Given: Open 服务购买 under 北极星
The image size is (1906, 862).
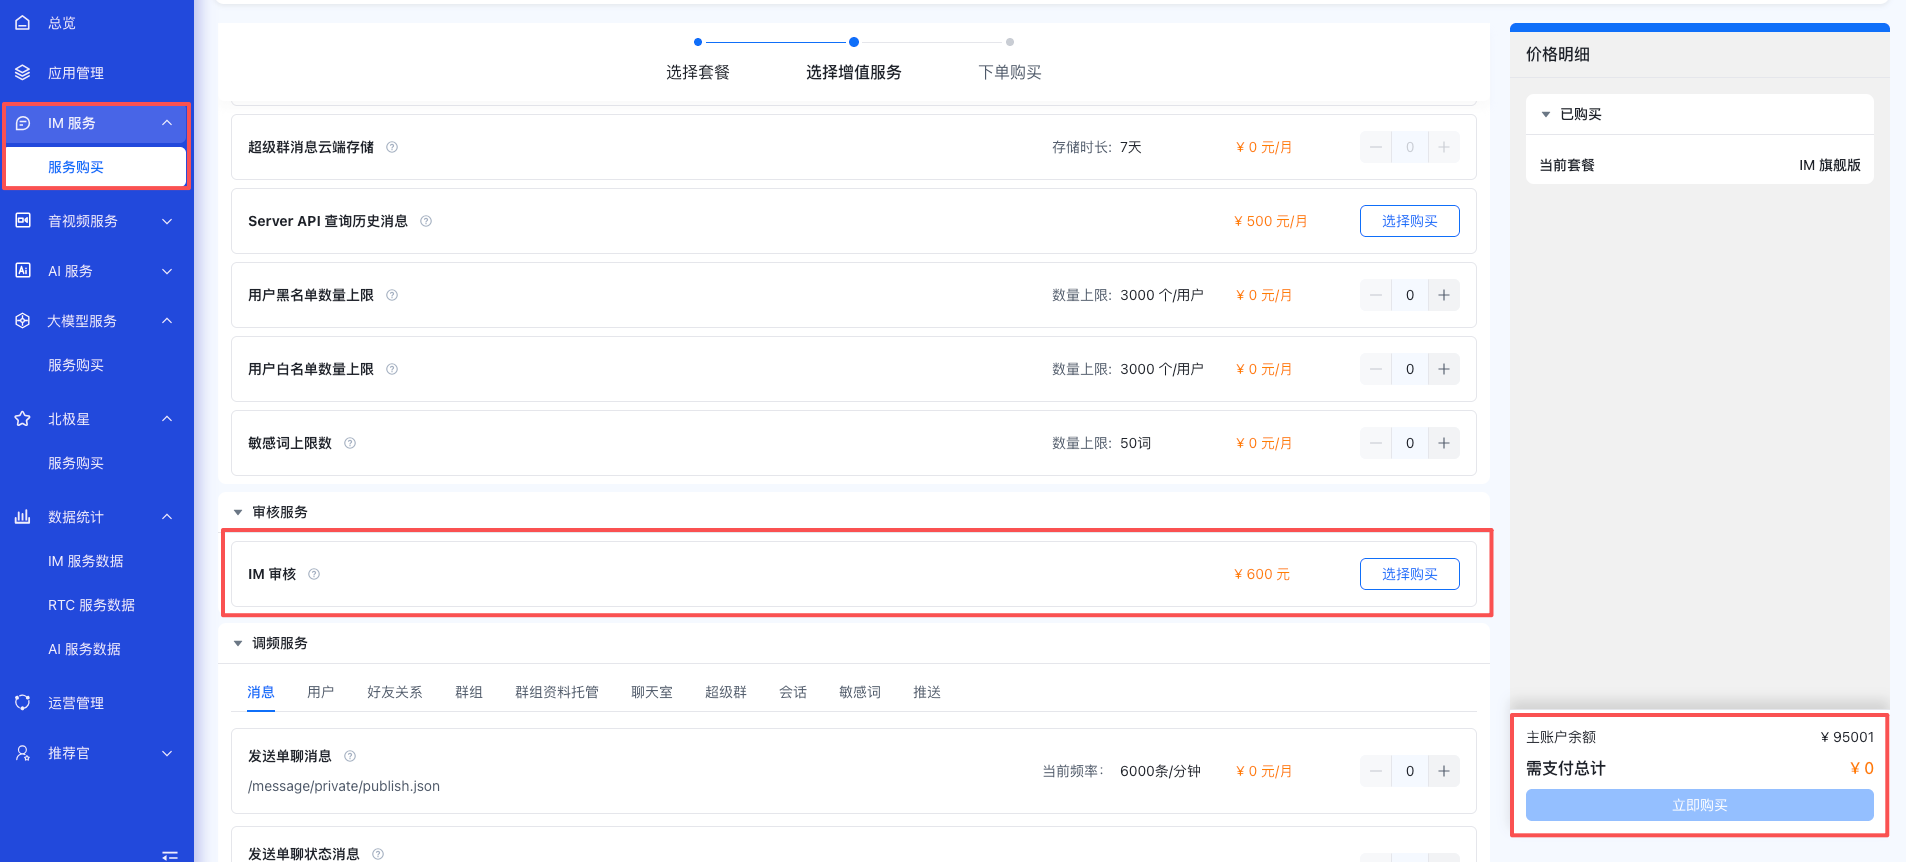Looking at the screenshot, I should [x=76, y=463].
